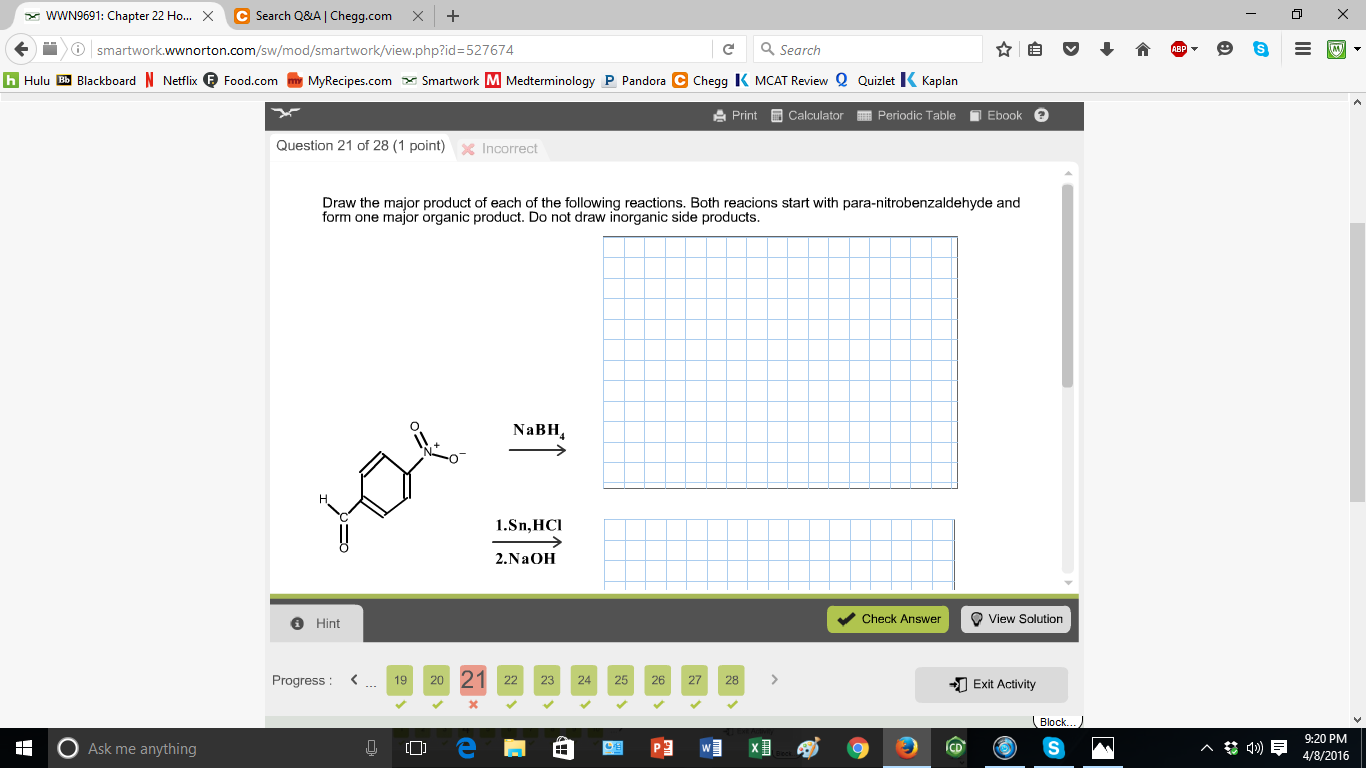Go to previous questions in Progress
The image size is (1366, 768).
(x=353, y=680)
